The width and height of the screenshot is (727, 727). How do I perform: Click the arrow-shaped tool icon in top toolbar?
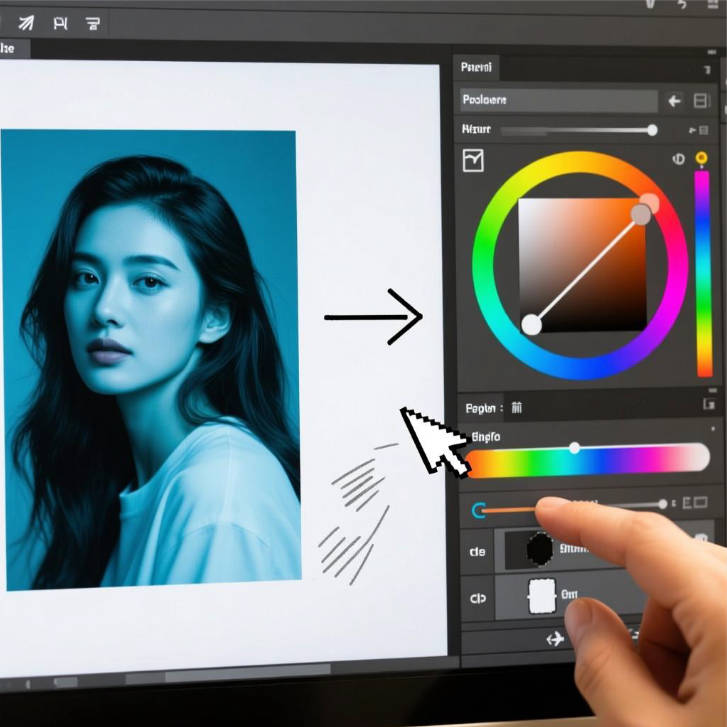coord(27,21)
